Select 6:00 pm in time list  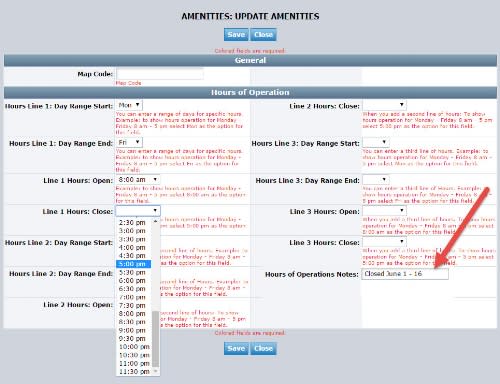134,281
